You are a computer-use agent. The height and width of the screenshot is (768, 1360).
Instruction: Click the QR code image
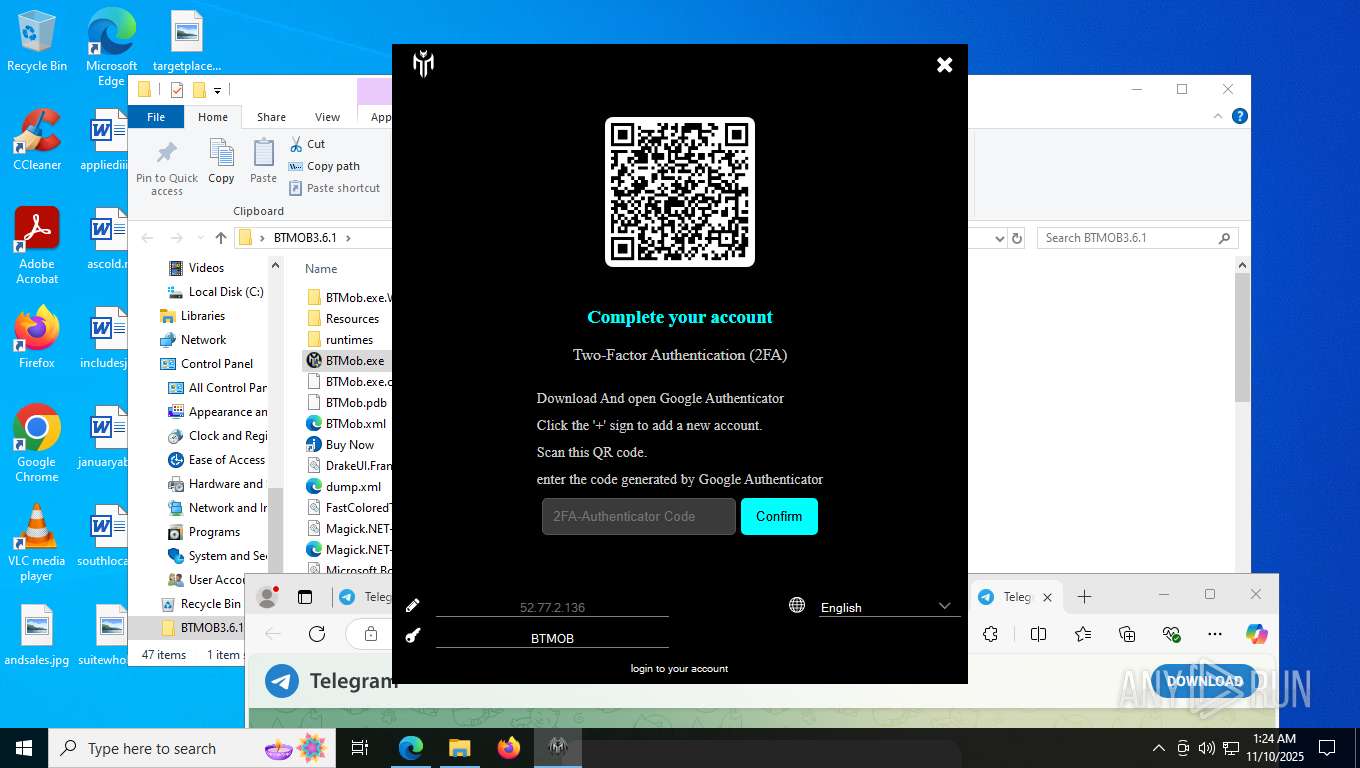pyautogui.click(x=680, y=192)
